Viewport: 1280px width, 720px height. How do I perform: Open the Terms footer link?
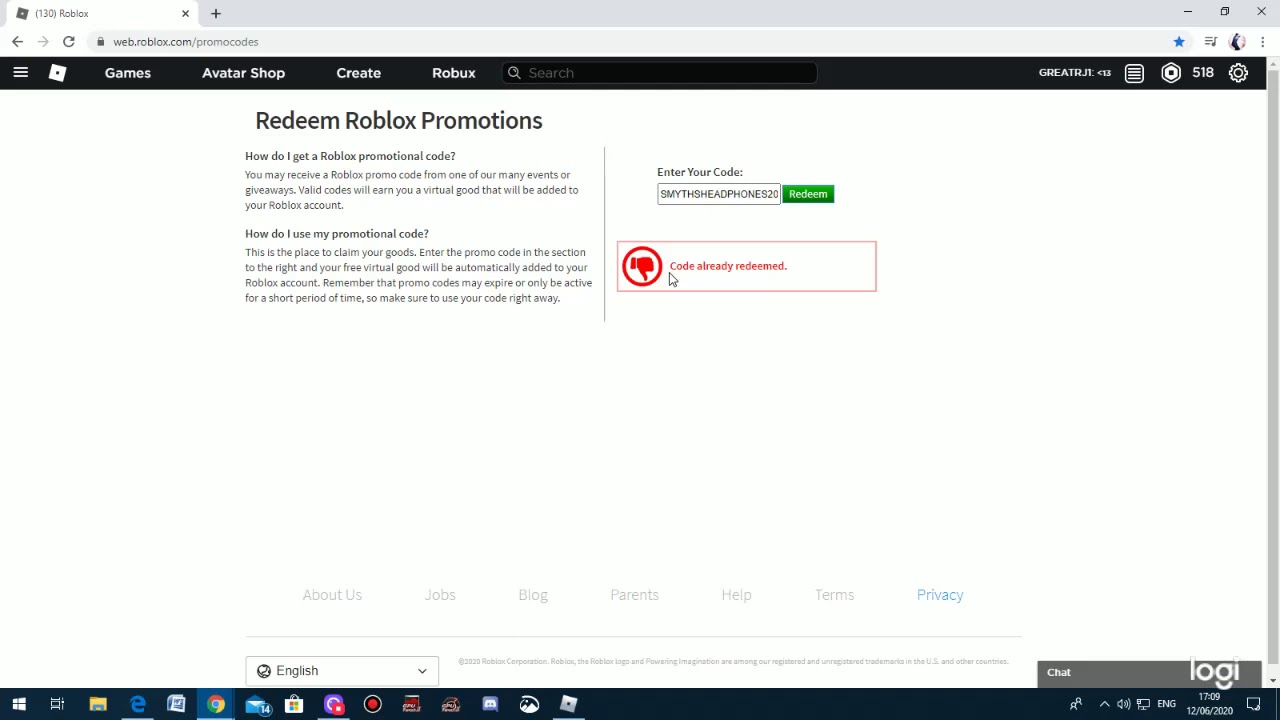point(834,595)
